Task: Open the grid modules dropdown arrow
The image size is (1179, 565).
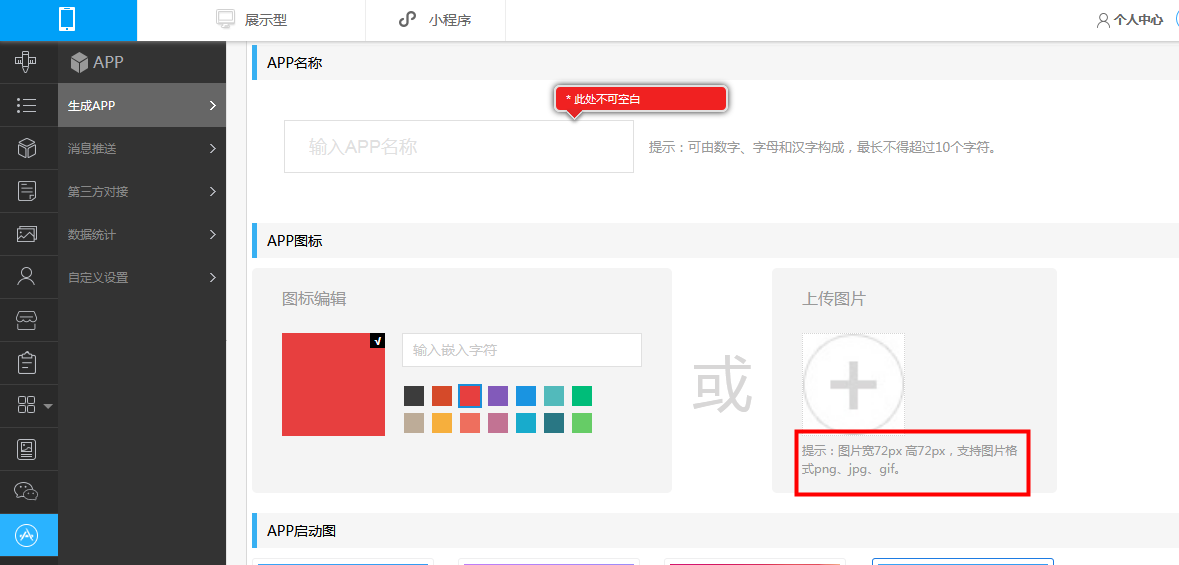Action: pyautogui.click(x=49, y=407)
